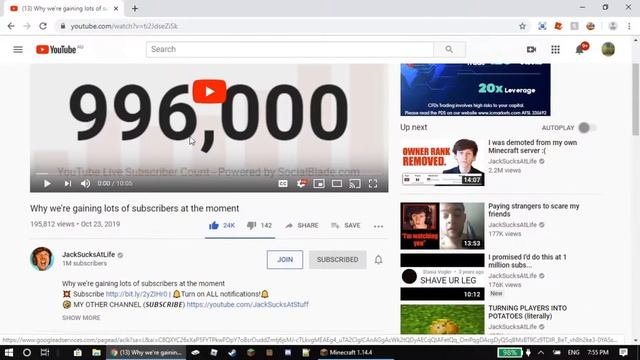Toggle closed captions CC button
Screen dimensions: 640x360
283,184
